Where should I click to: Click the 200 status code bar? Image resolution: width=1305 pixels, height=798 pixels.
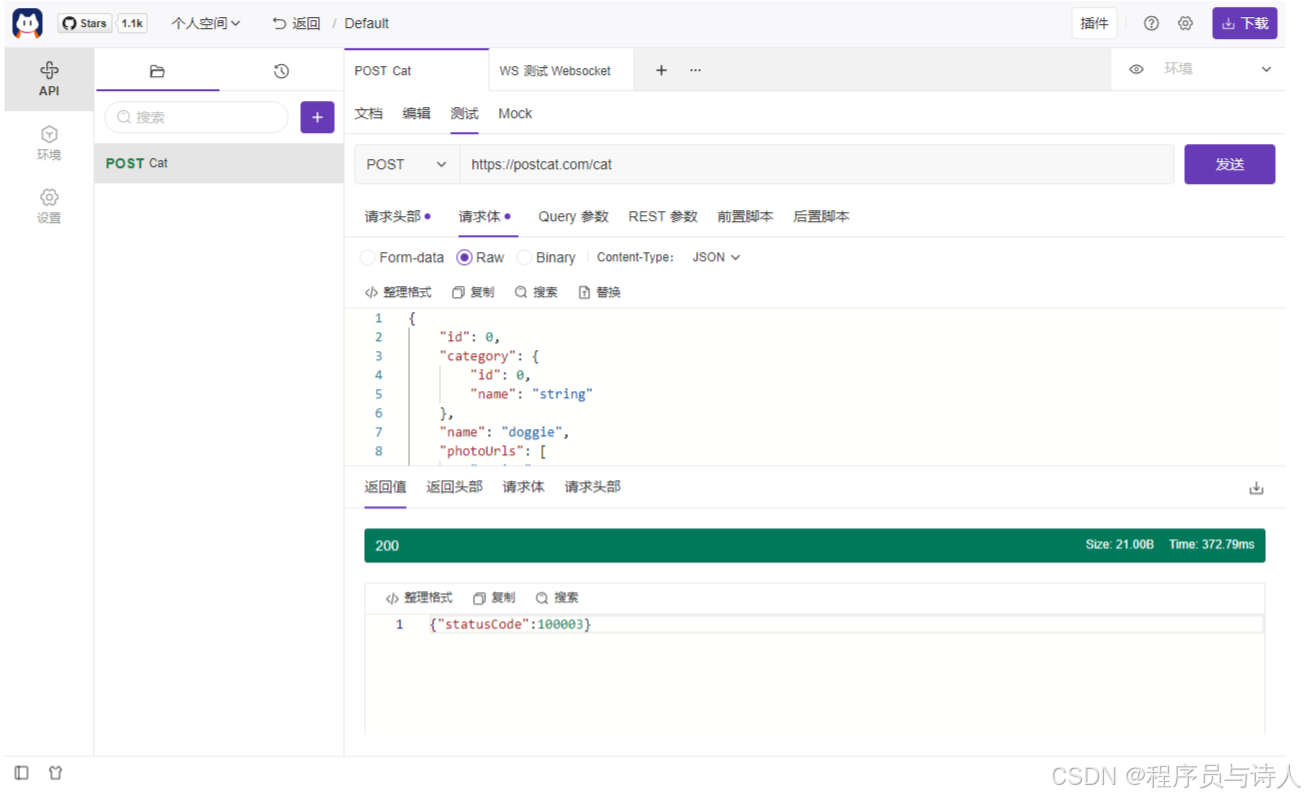[x=814, y=545]
